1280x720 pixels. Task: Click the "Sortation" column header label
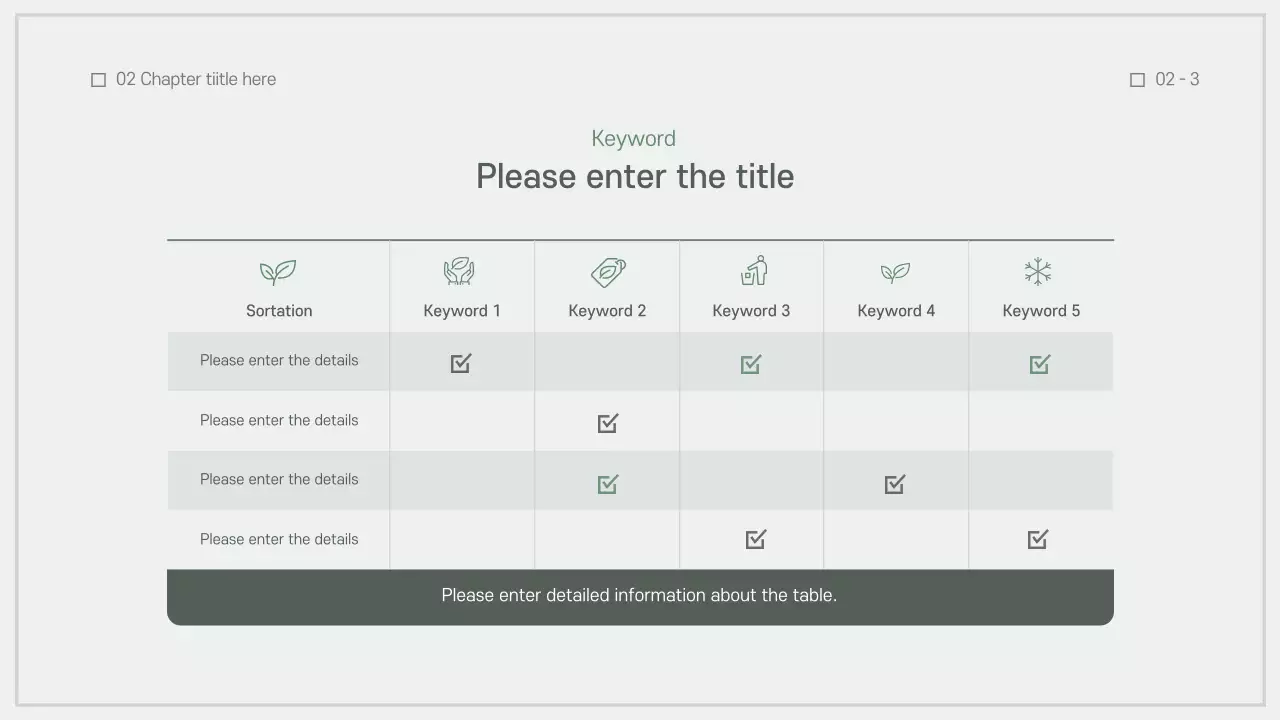coord(279,311)
